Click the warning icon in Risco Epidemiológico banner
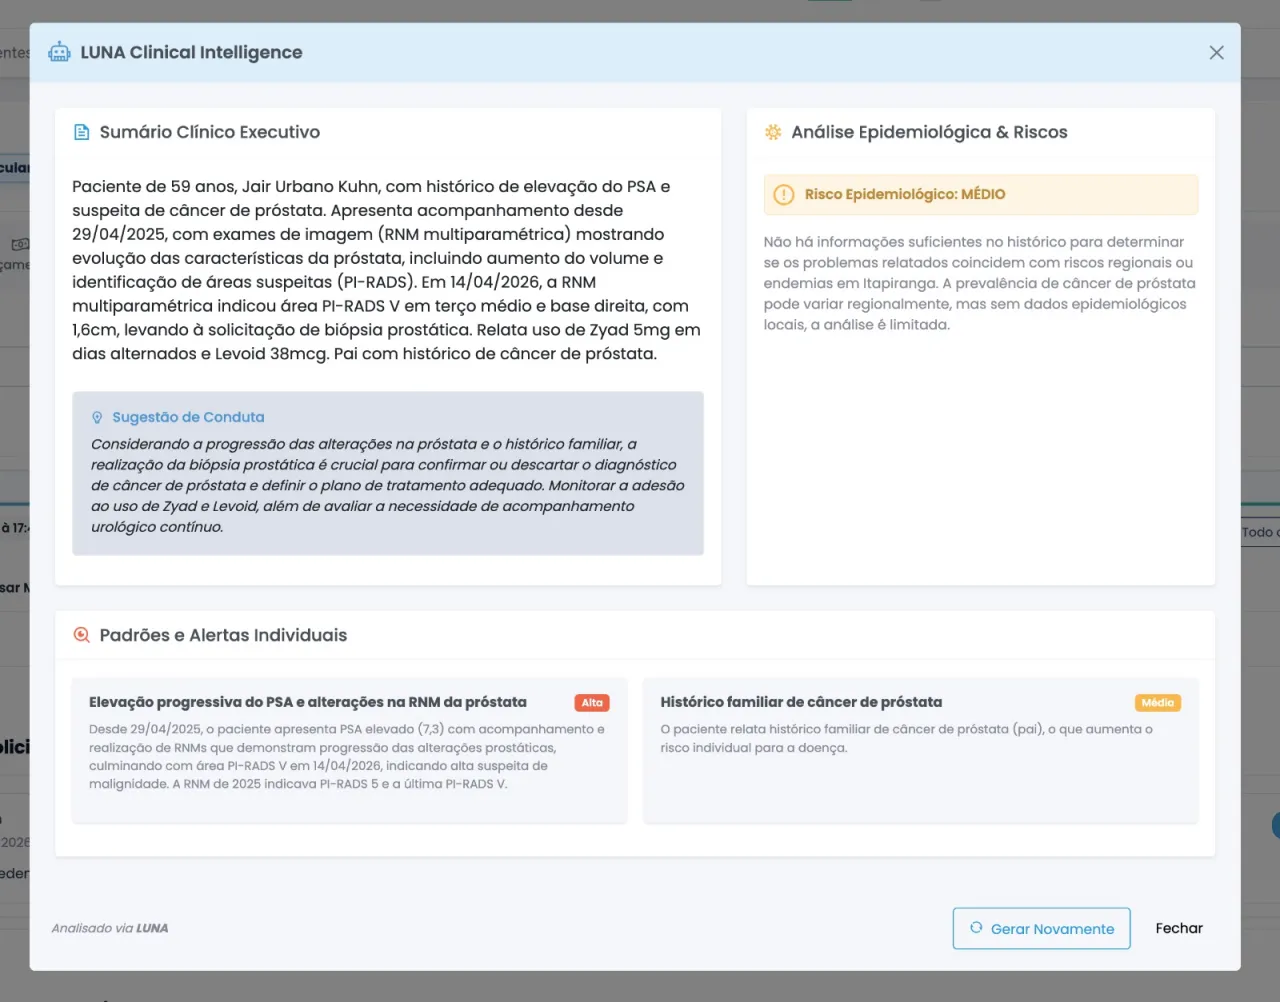The height and width of the screenshot is (1002, 1280). click(x=784, y=194)
